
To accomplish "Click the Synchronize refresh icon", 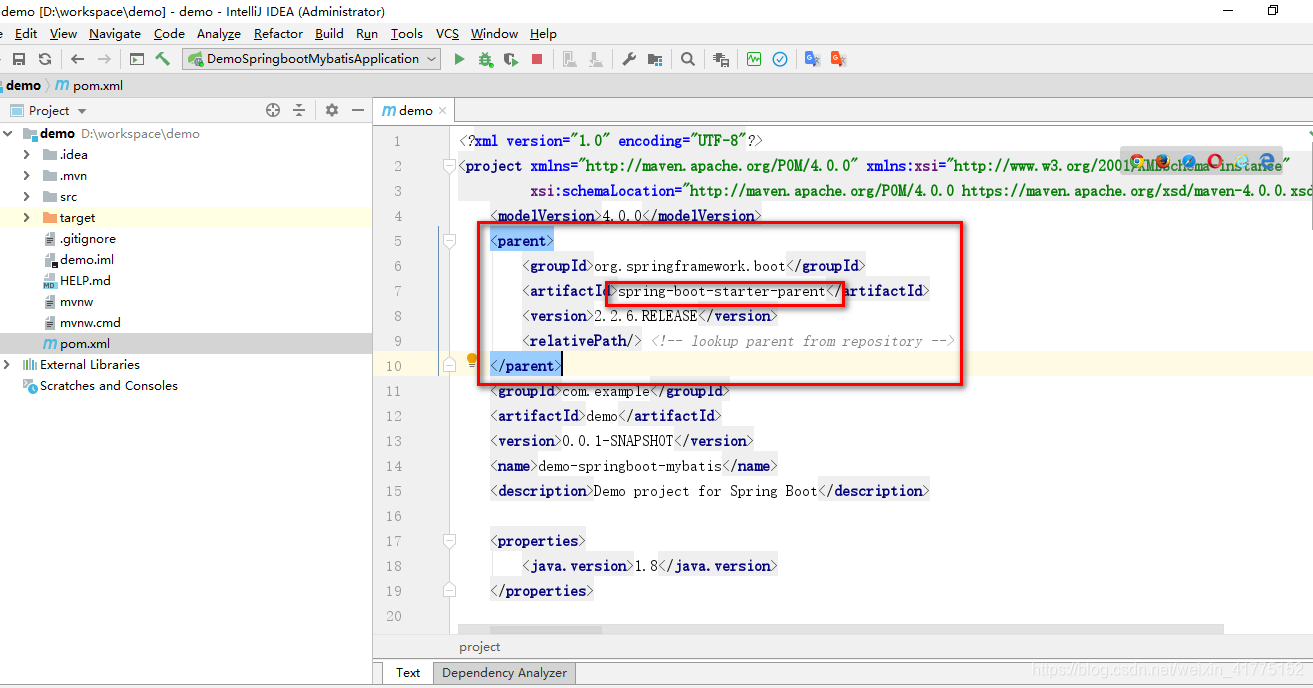I will [45, 59].
